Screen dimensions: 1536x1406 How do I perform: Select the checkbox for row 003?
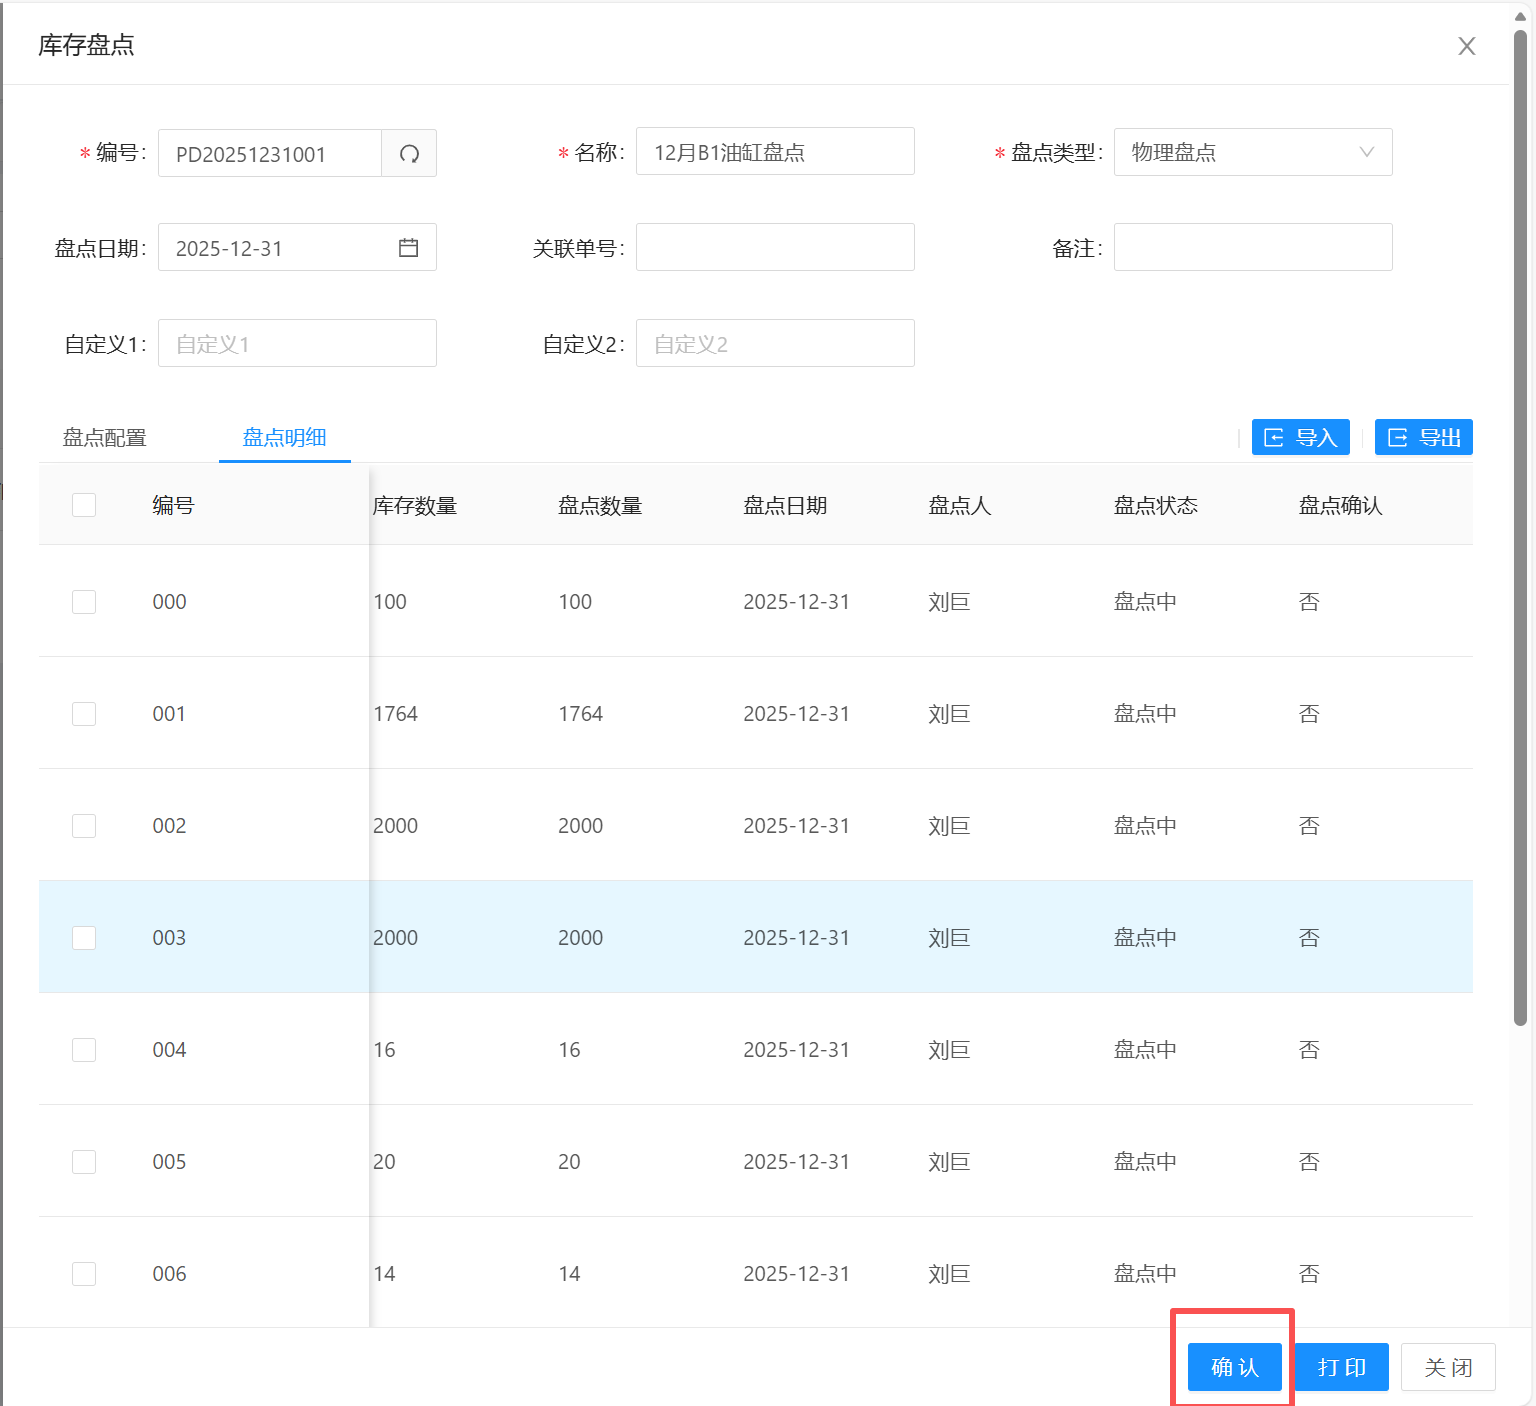click(84, 938)
